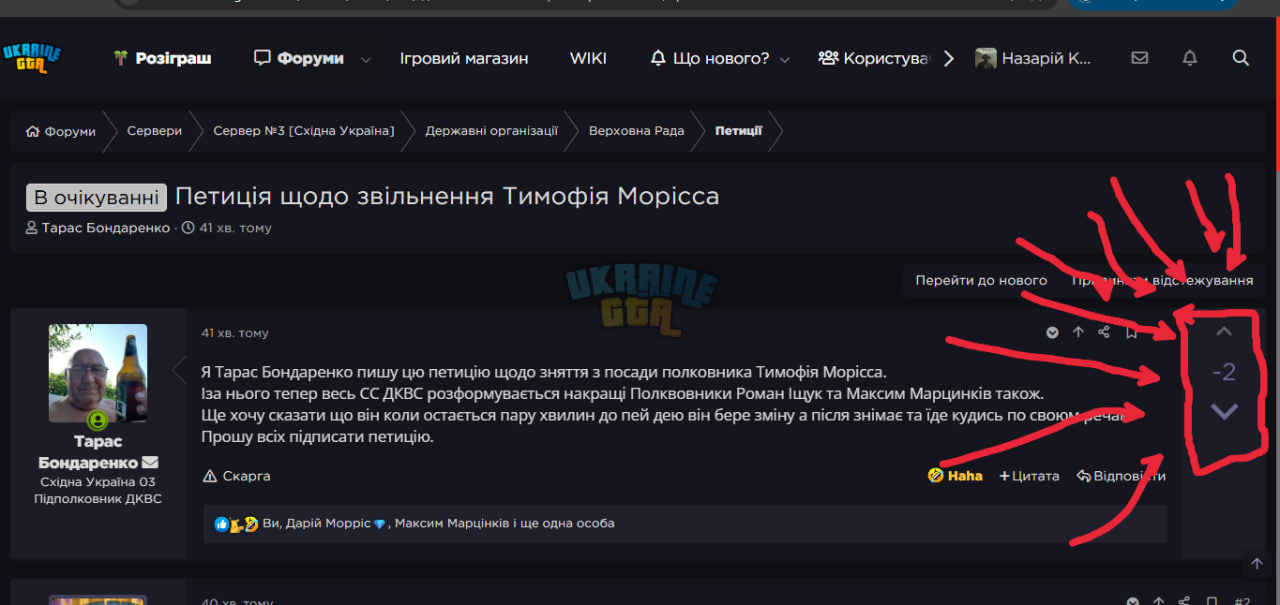
Task: Open the first post's options dropdown arrow icon
Action: [x=1052, y=333]
